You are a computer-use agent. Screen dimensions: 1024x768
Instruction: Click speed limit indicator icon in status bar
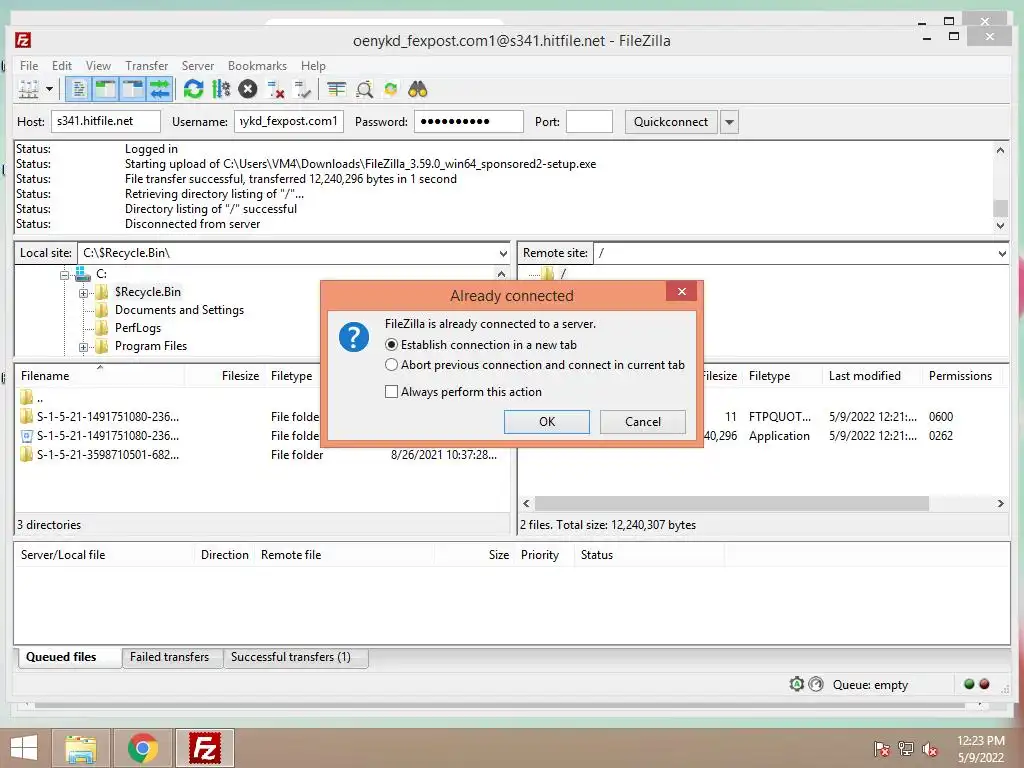[816, 684]
